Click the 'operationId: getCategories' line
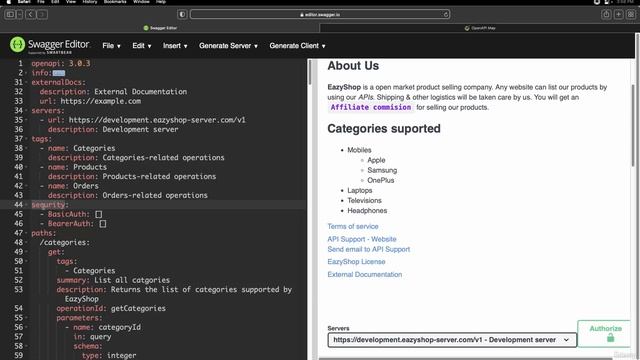The height and width of the screenshot is (360, 640). (111, 309)
